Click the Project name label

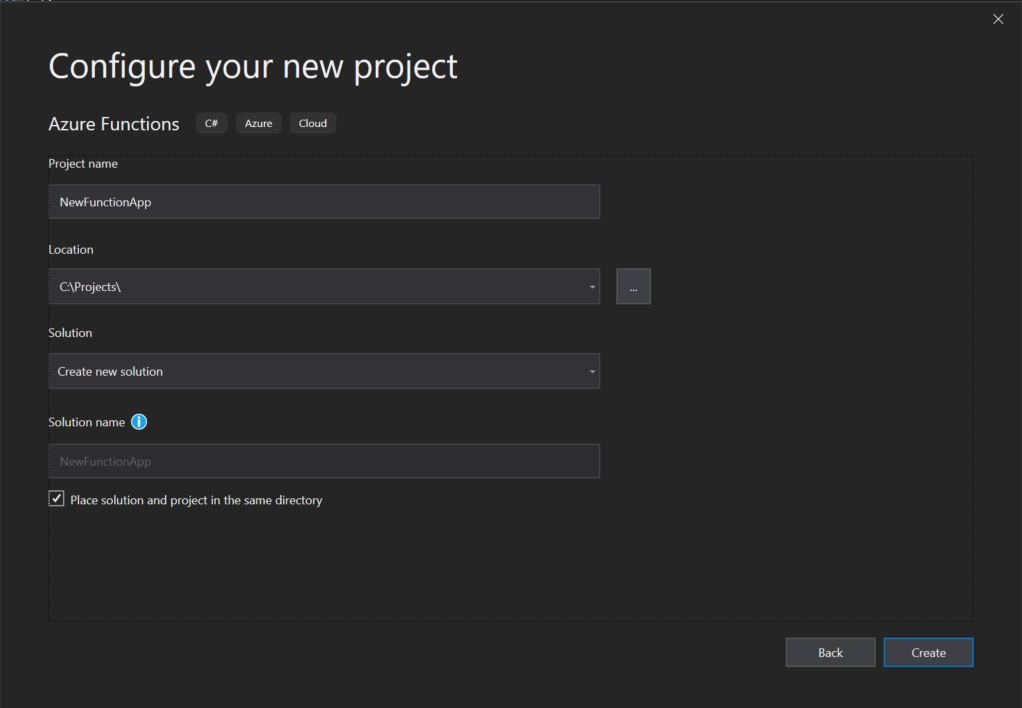[x=83, y=164]
